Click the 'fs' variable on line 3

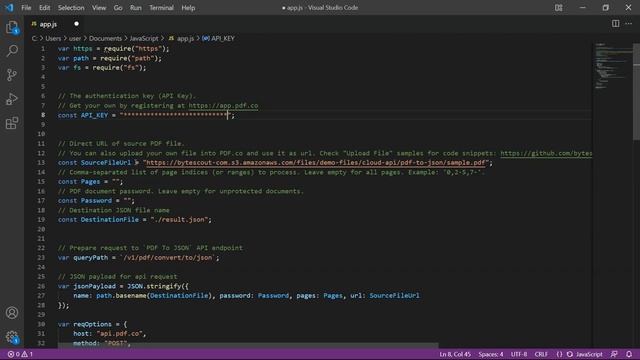(77, 68)
